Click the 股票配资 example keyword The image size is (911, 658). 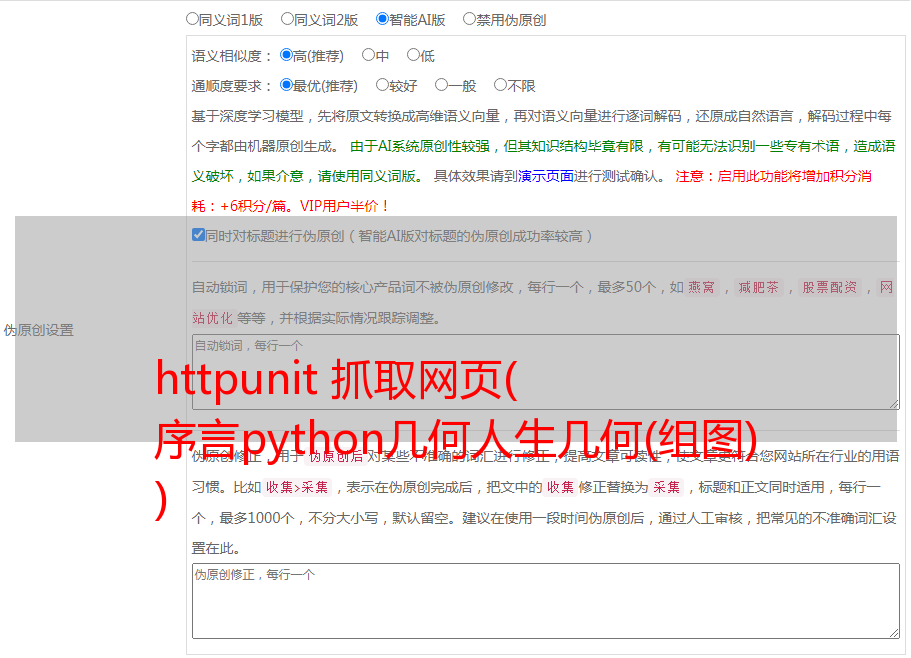coord(830,287)
